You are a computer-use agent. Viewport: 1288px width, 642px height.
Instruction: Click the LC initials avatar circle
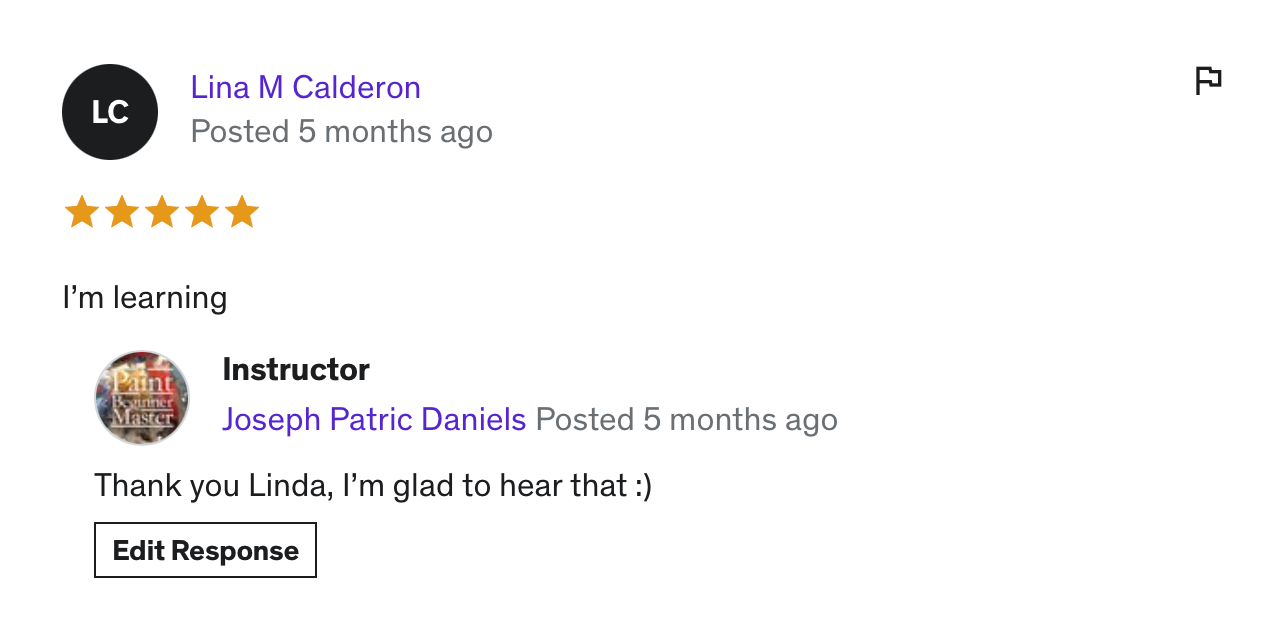click(x=110, y=112)
